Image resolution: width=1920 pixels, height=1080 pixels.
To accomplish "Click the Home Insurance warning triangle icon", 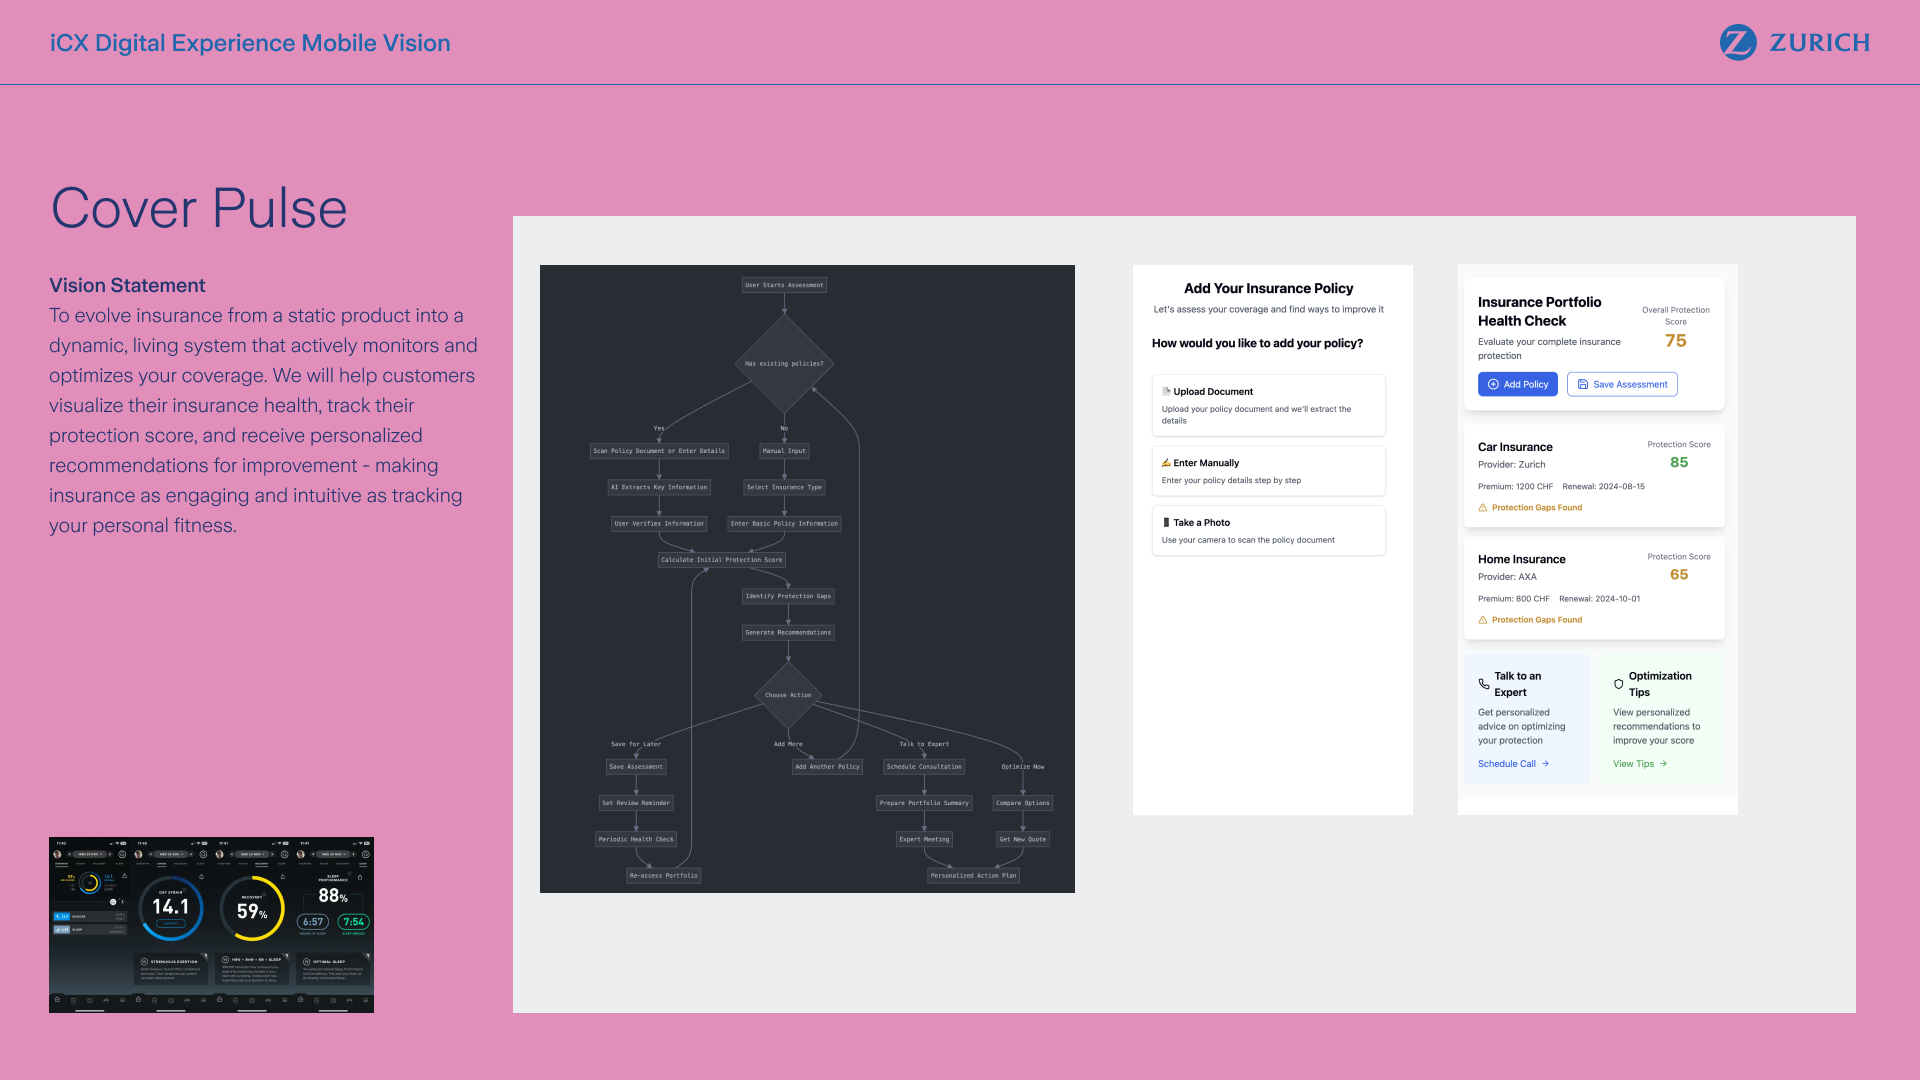I will coord(1483,620).
